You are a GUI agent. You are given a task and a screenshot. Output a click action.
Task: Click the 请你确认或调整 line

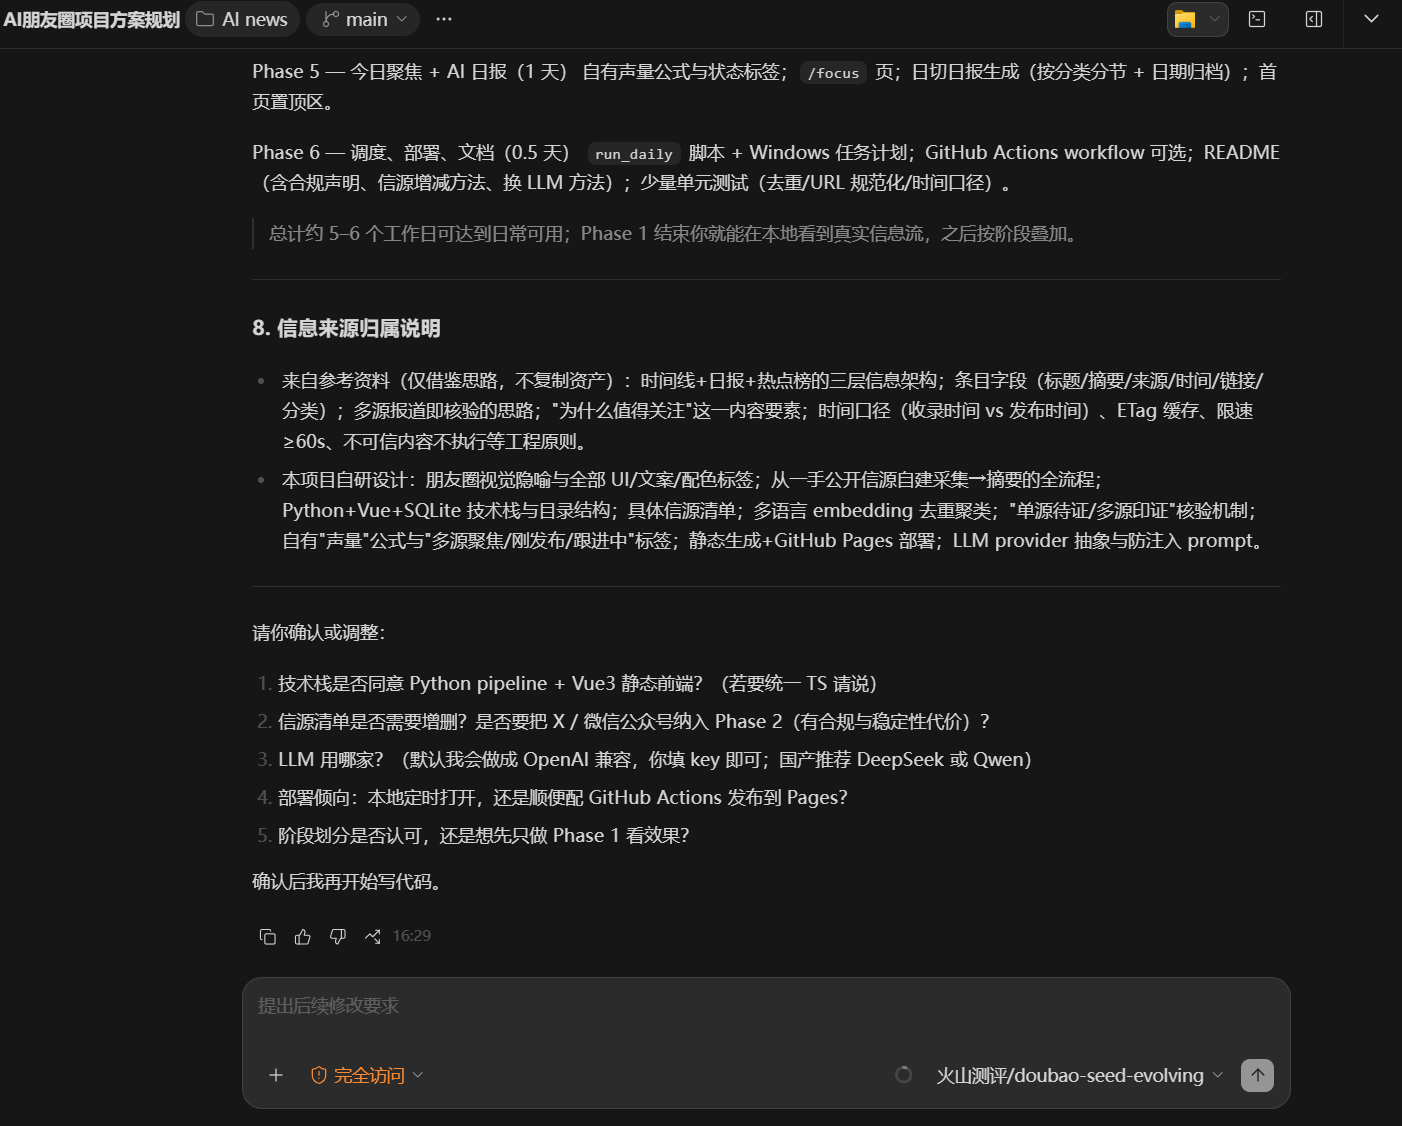tap(319, 633)
